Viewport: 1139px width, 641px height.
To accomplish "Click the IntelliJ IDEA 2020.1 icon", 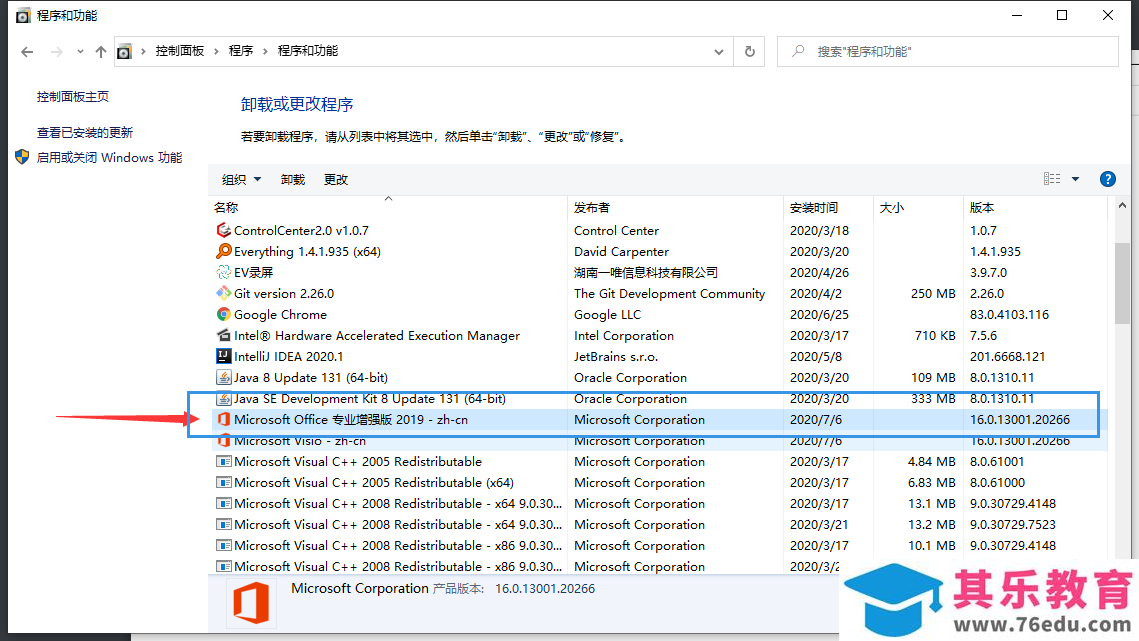I will [224, 357].
